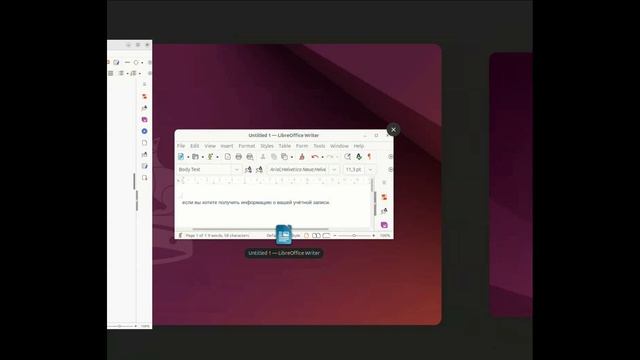Image resolution: width=640 pixels, height=360 pixels.
Task: Click Accessibility Check icon in left window sidebar
Action: click(144, 178)
